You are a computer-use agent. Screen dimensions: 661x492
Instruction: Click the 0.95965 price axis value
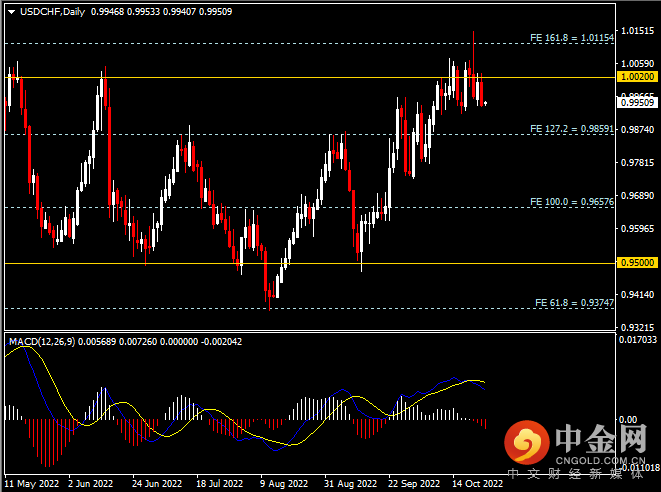[638, 229]
